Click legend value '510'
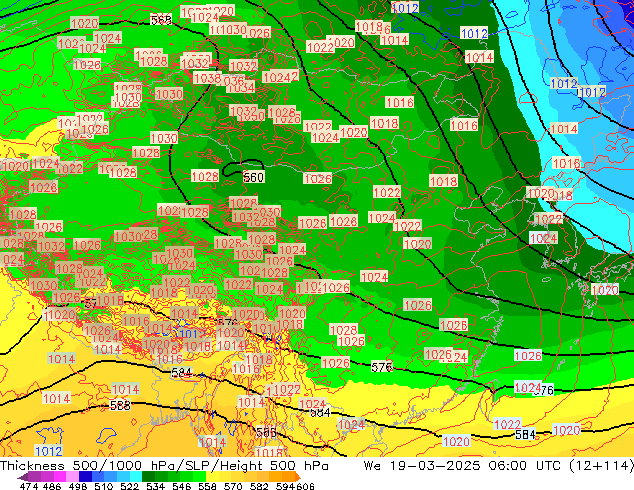The image size is (634, 490). [x=104, y=486]
